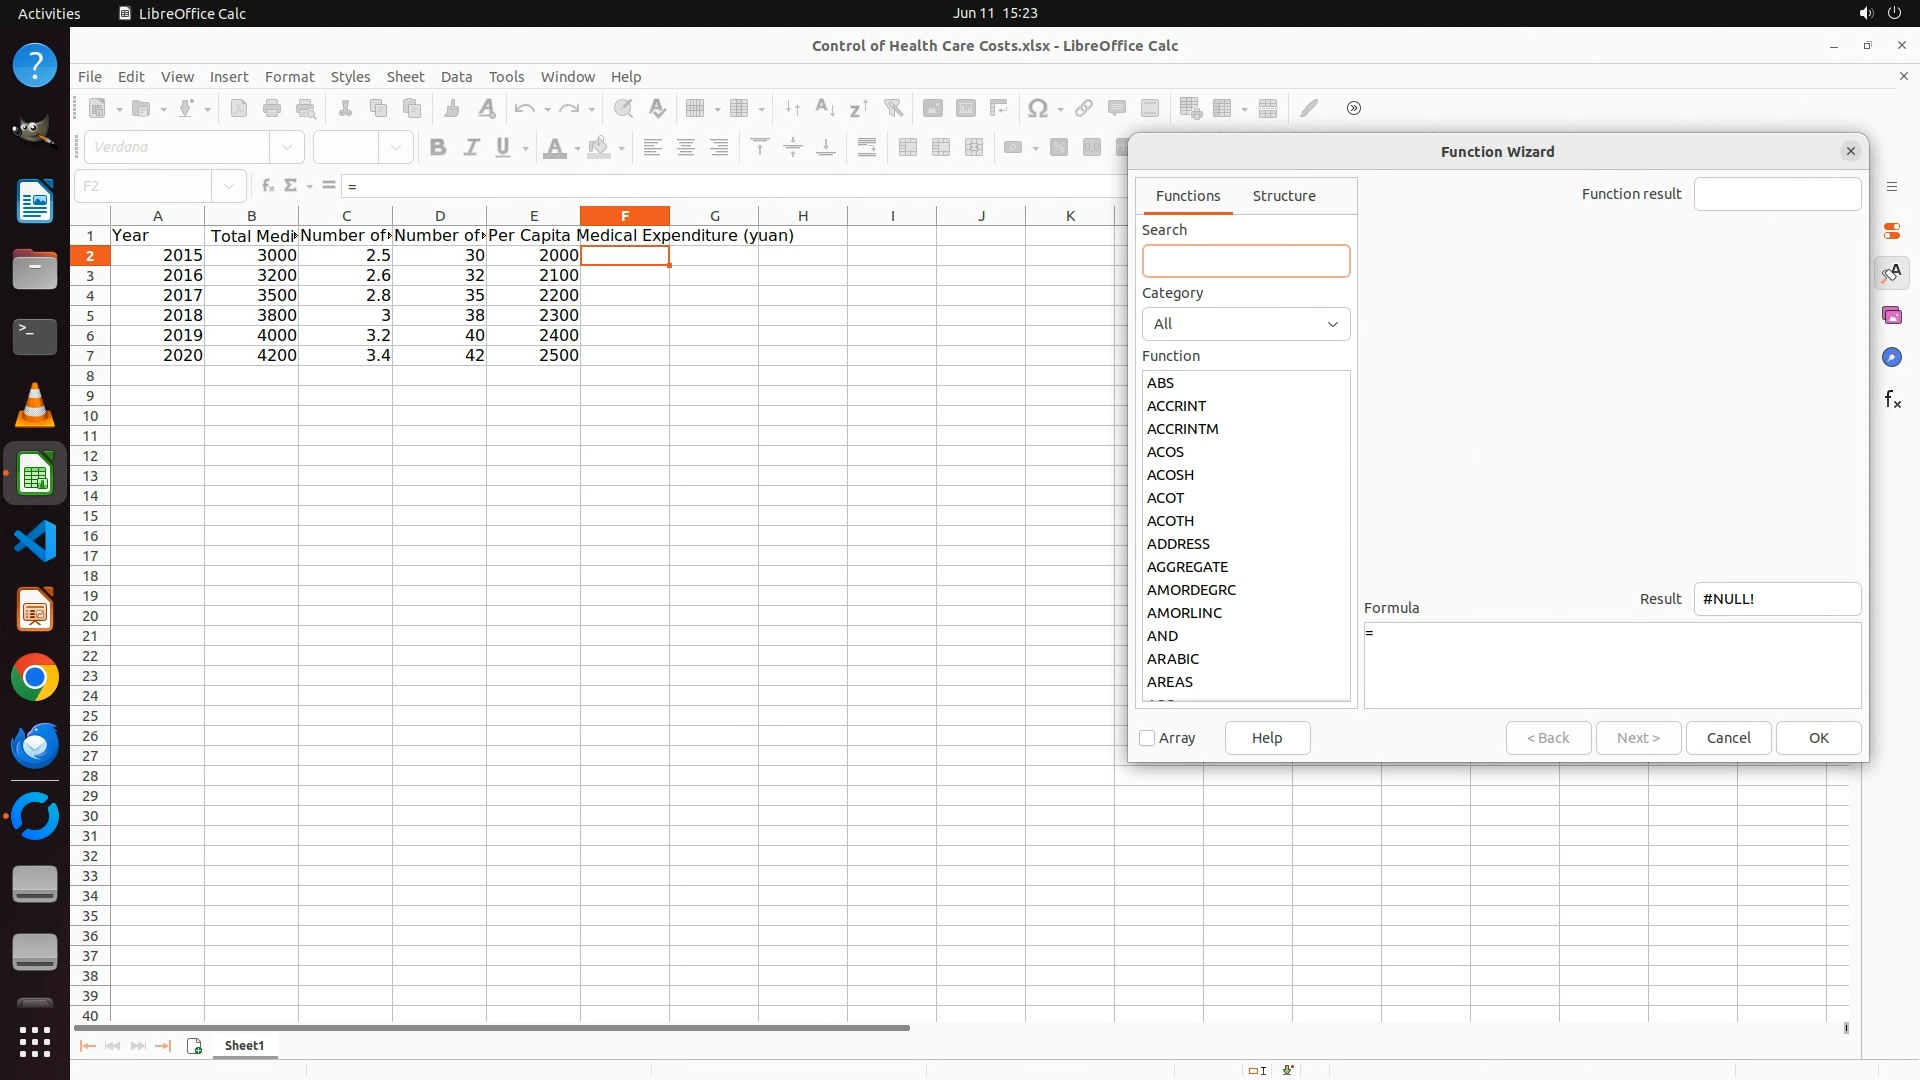The width and height of the screenshot is (1920, 1080).
Task: Open the Styles menu
Action: [350, 77]
